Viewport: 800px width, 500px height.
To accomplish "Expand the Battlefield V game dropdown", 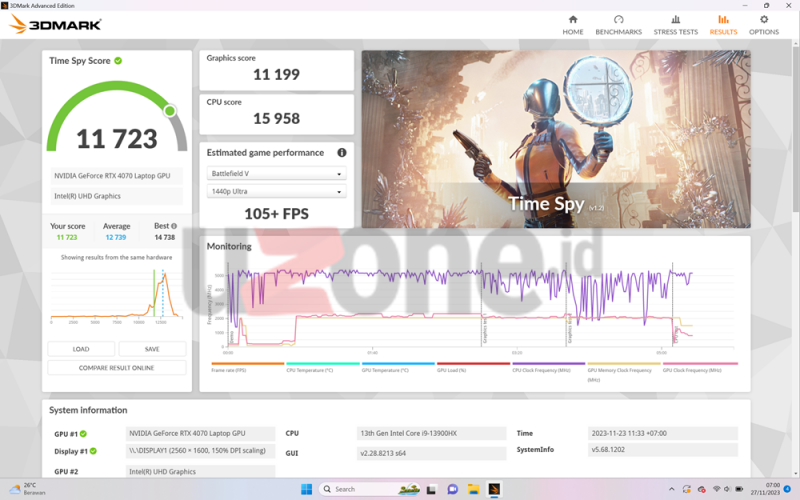I will pyautogui.click(x=276, y=173).
